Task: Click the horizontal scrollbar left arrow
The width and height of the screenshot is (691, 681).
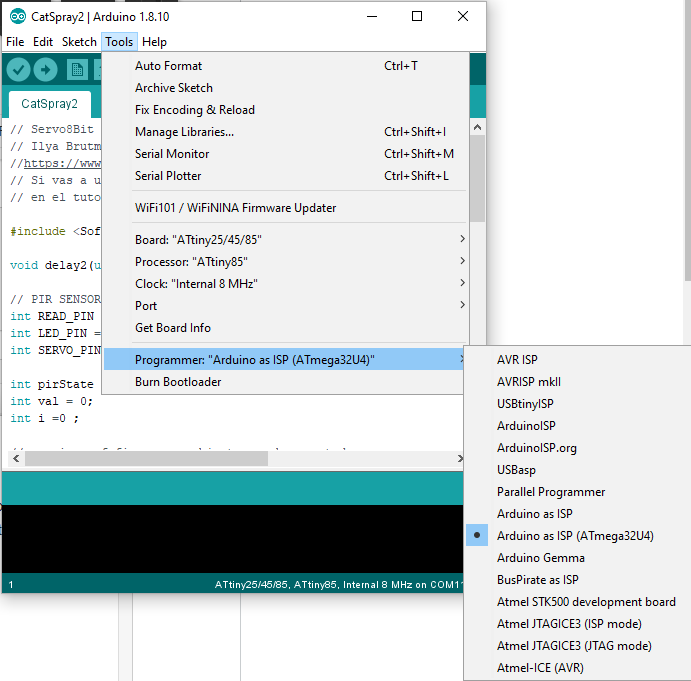Action: tap(16, 458)
